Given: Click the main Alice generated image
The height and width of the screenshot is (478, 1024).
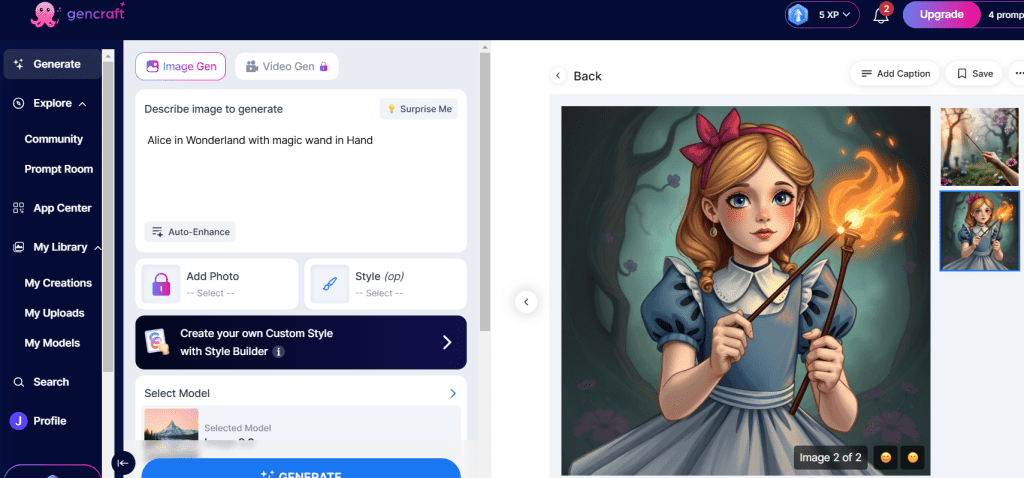Looking at the screenshot, I should [x=746, y=291].
